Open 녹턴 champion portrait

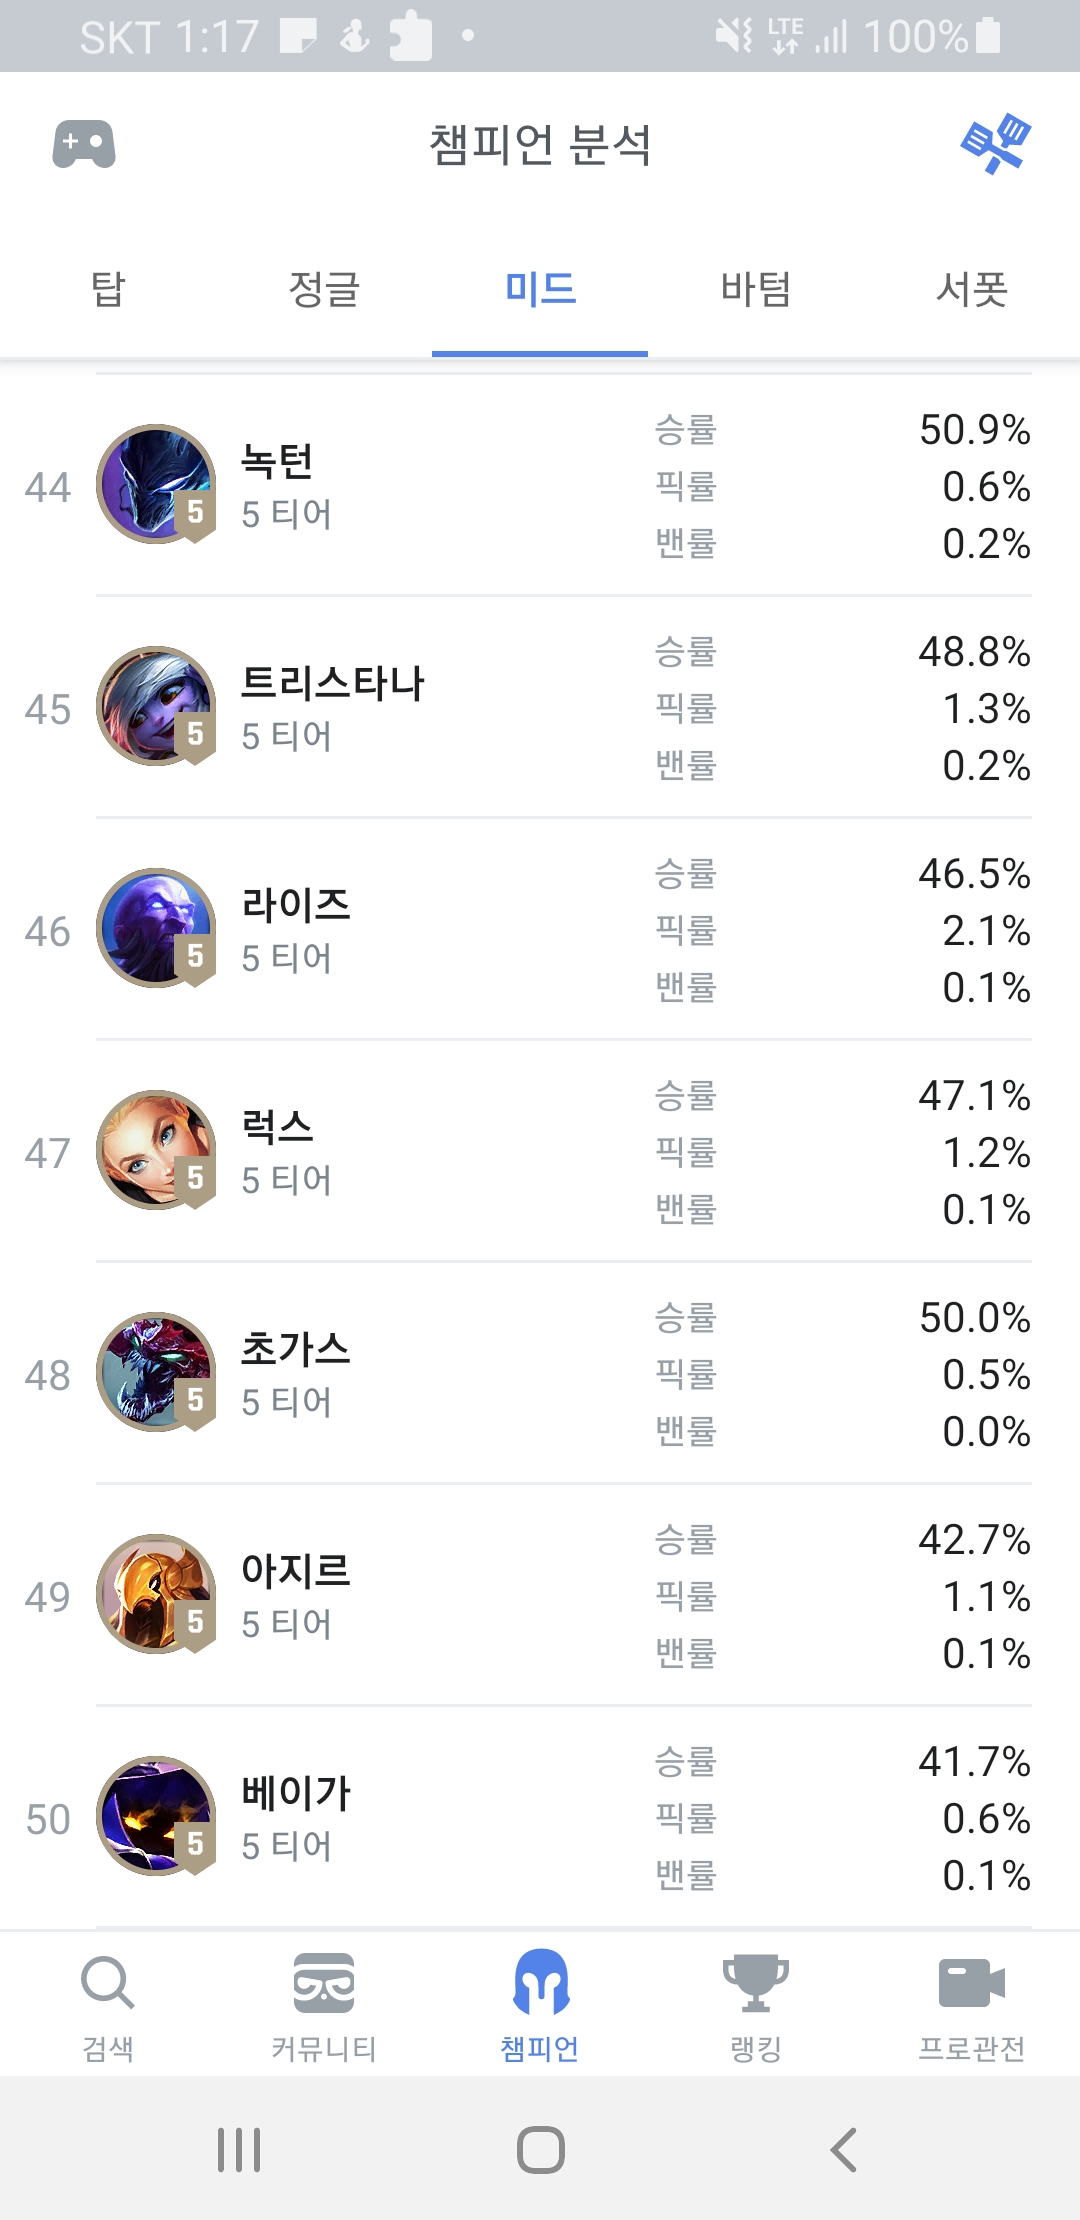(156, 485)
